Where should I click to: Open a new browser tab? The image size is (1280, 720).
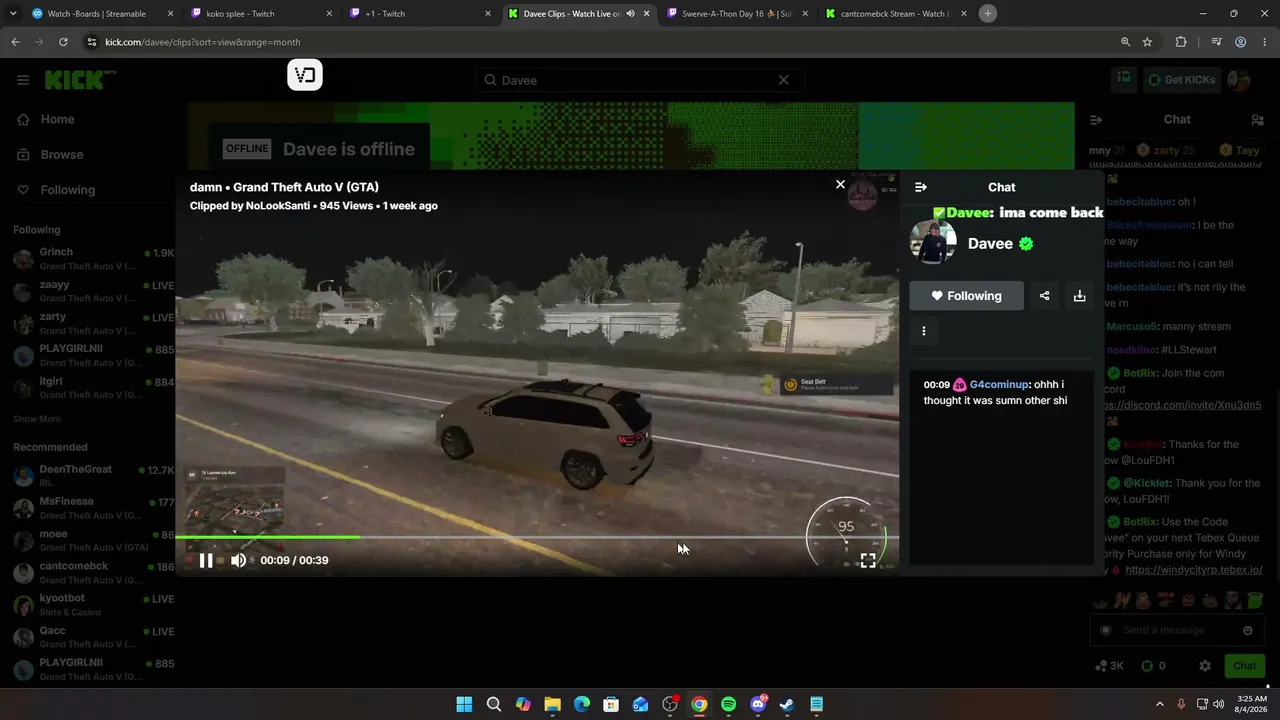tap(988, 13)
